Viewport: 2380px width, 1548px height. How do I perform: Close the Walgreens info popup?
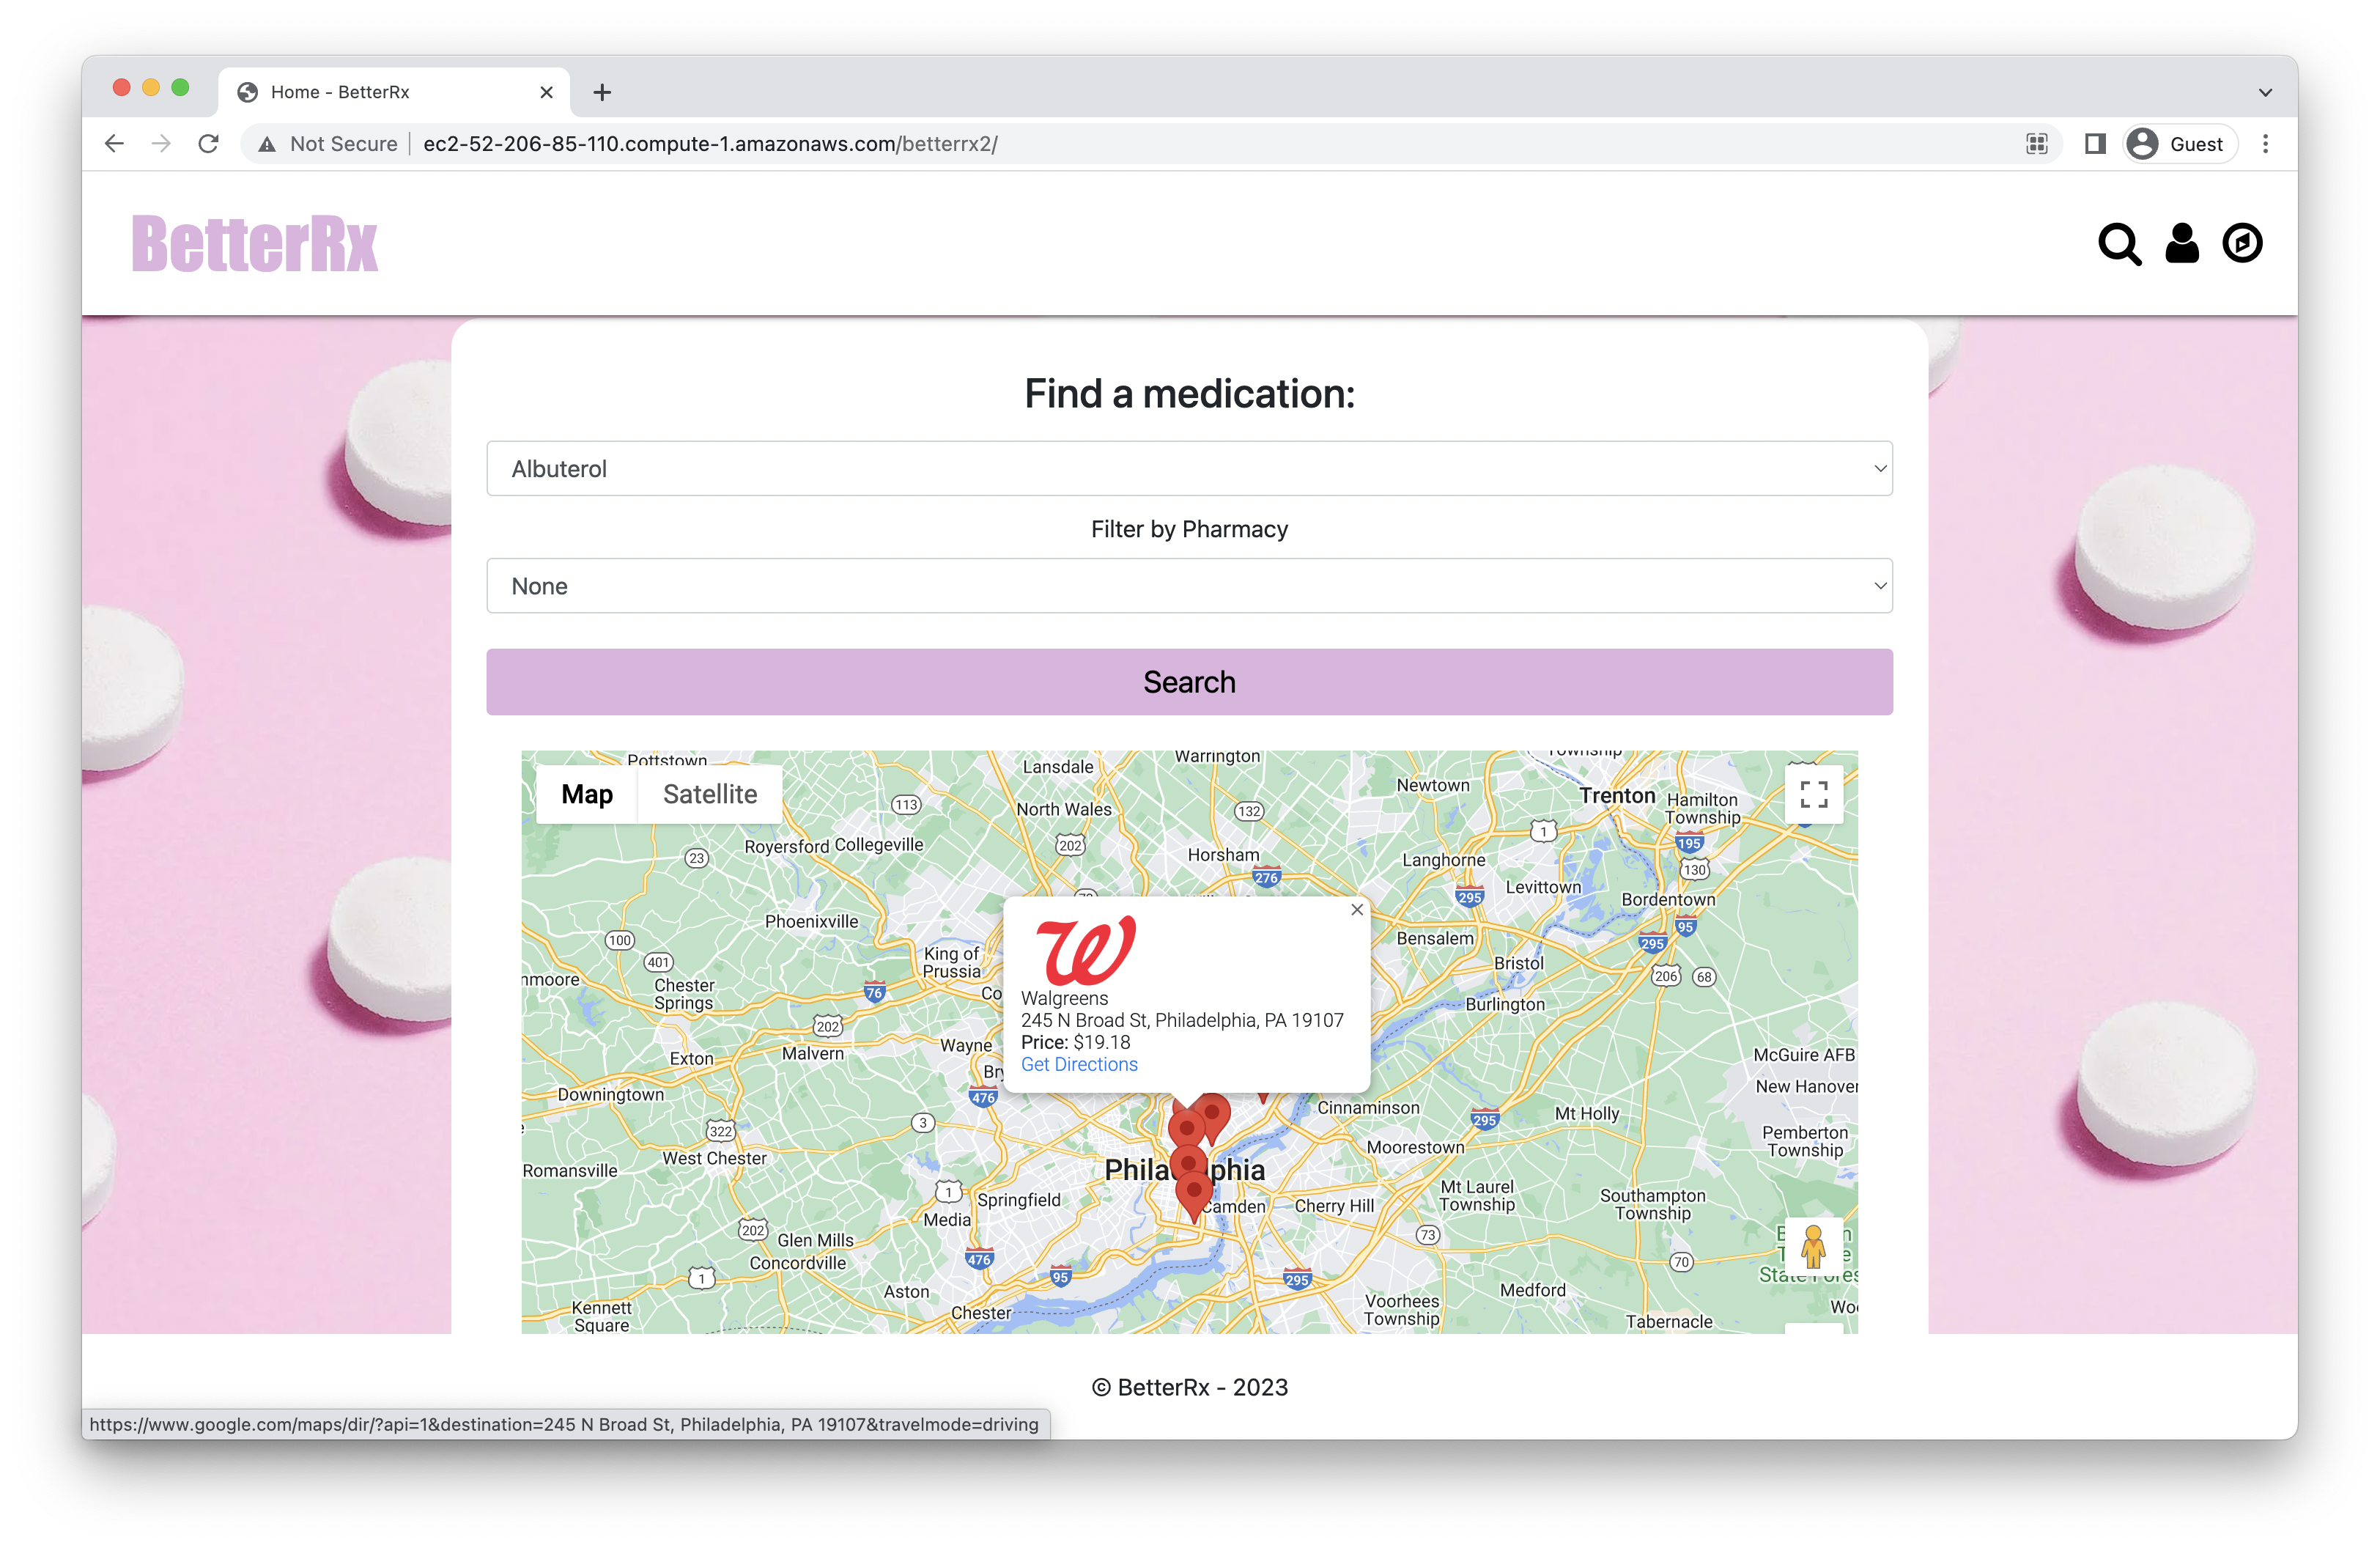pyautogui.click(x=1356, y=910)
